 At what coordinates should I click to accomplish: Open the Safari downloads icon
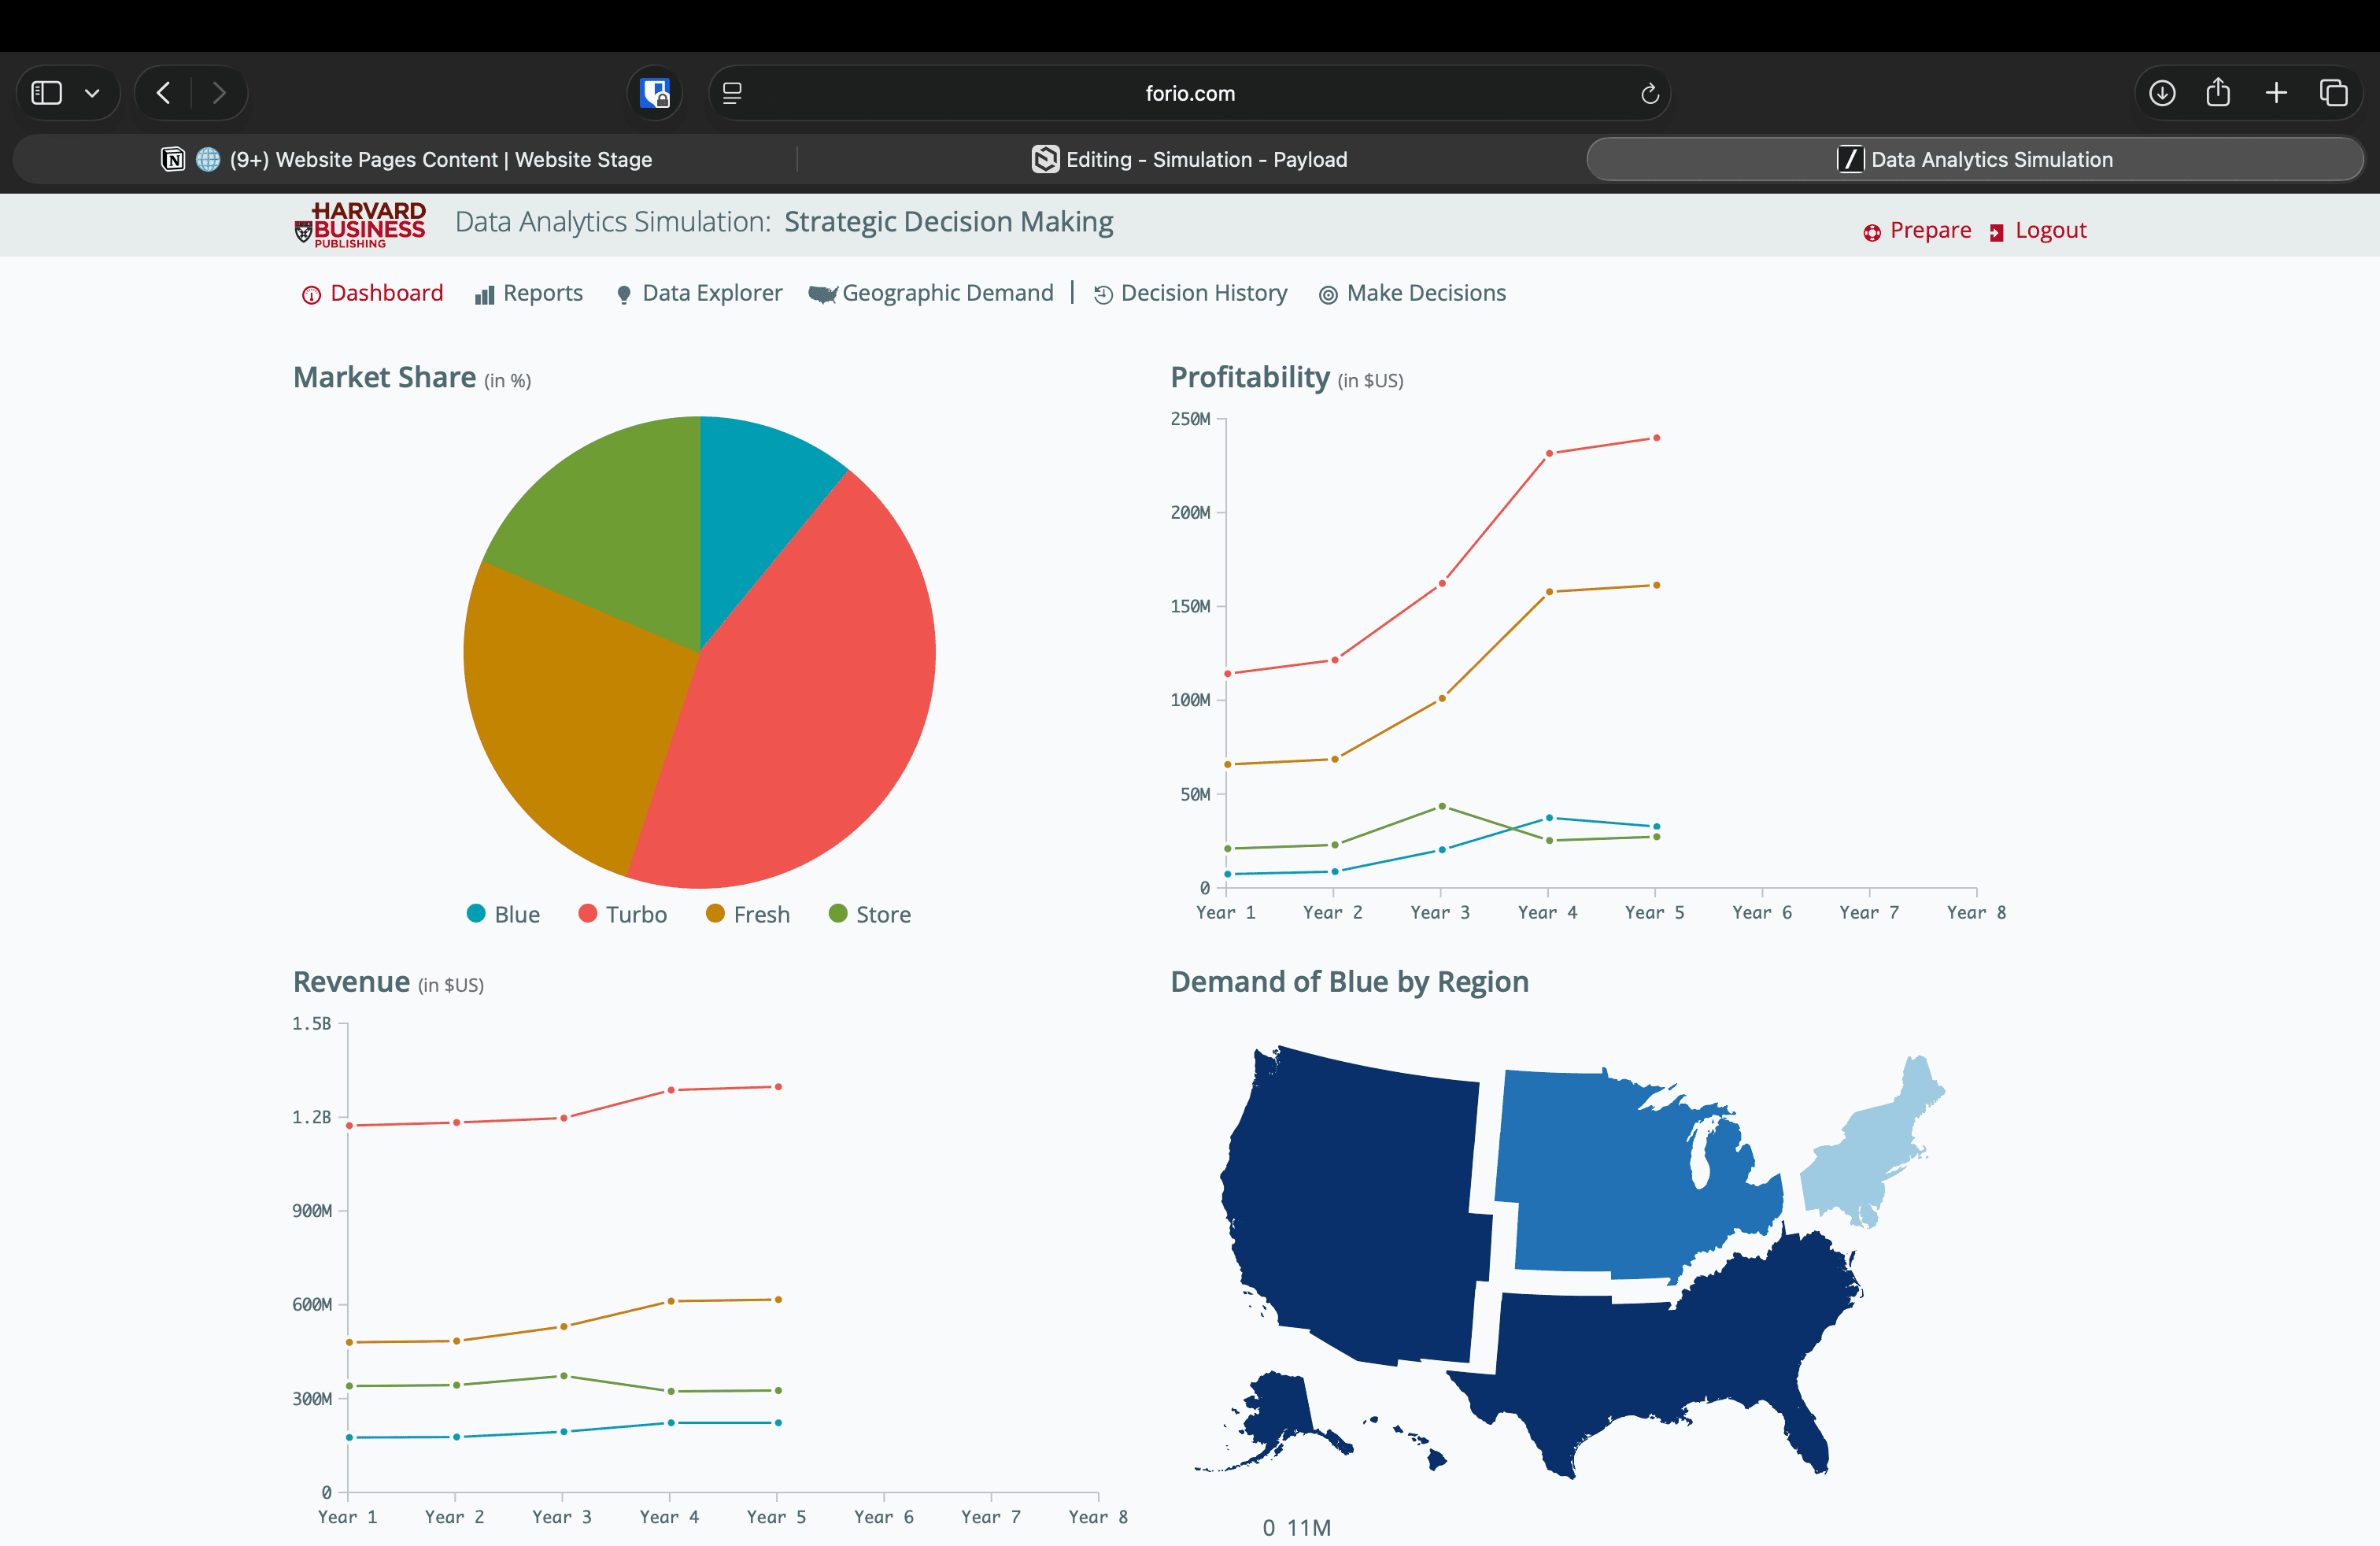point(2161,93)
